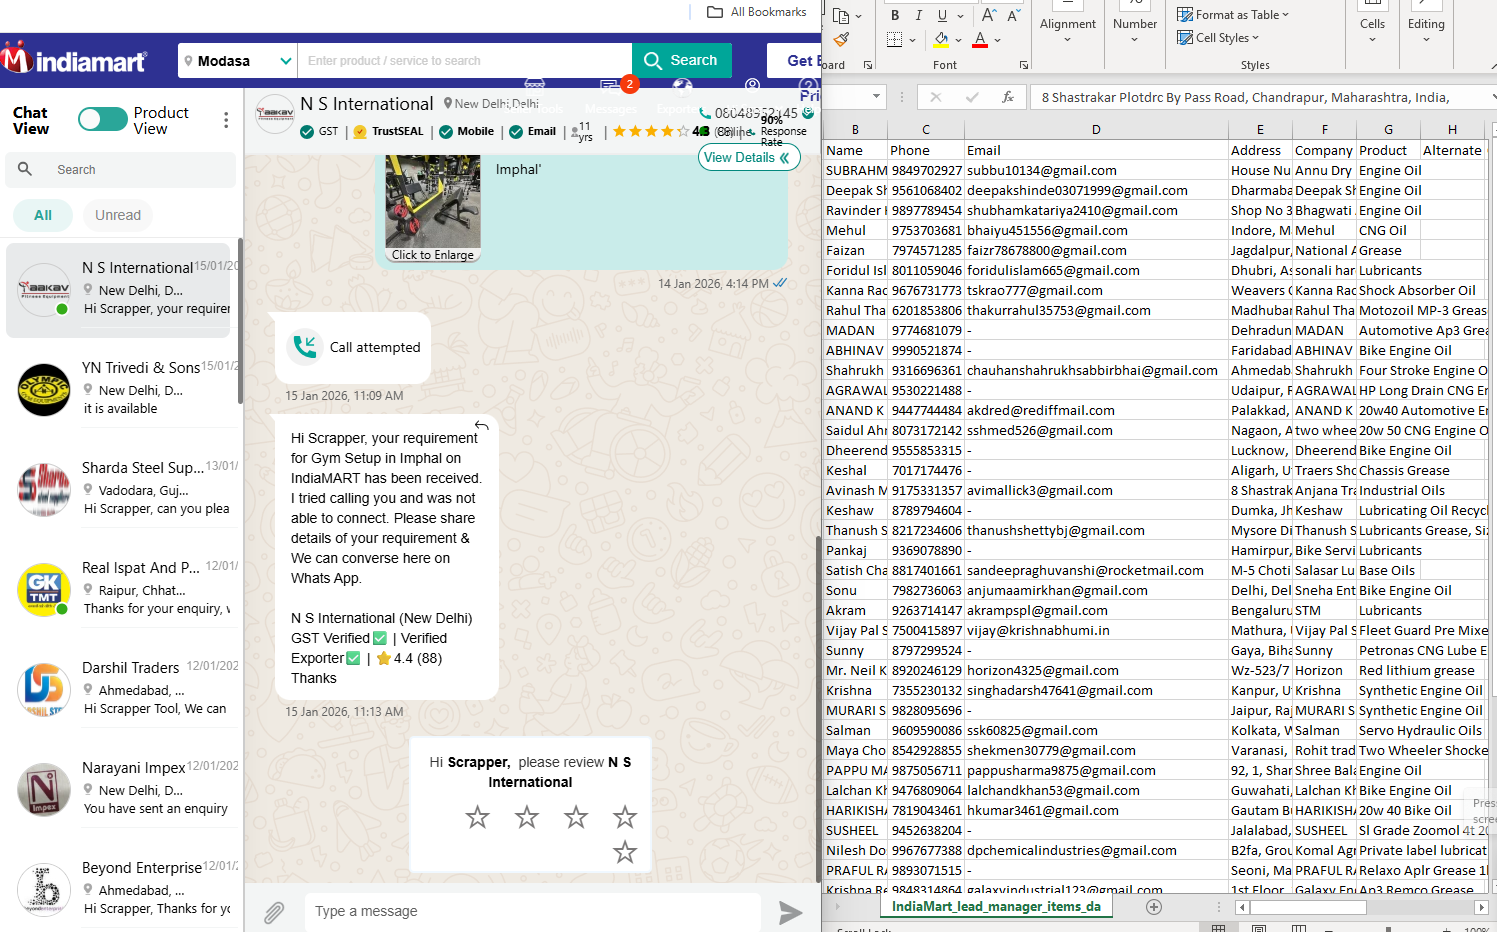Click the teal Search button

pos(682,61)
